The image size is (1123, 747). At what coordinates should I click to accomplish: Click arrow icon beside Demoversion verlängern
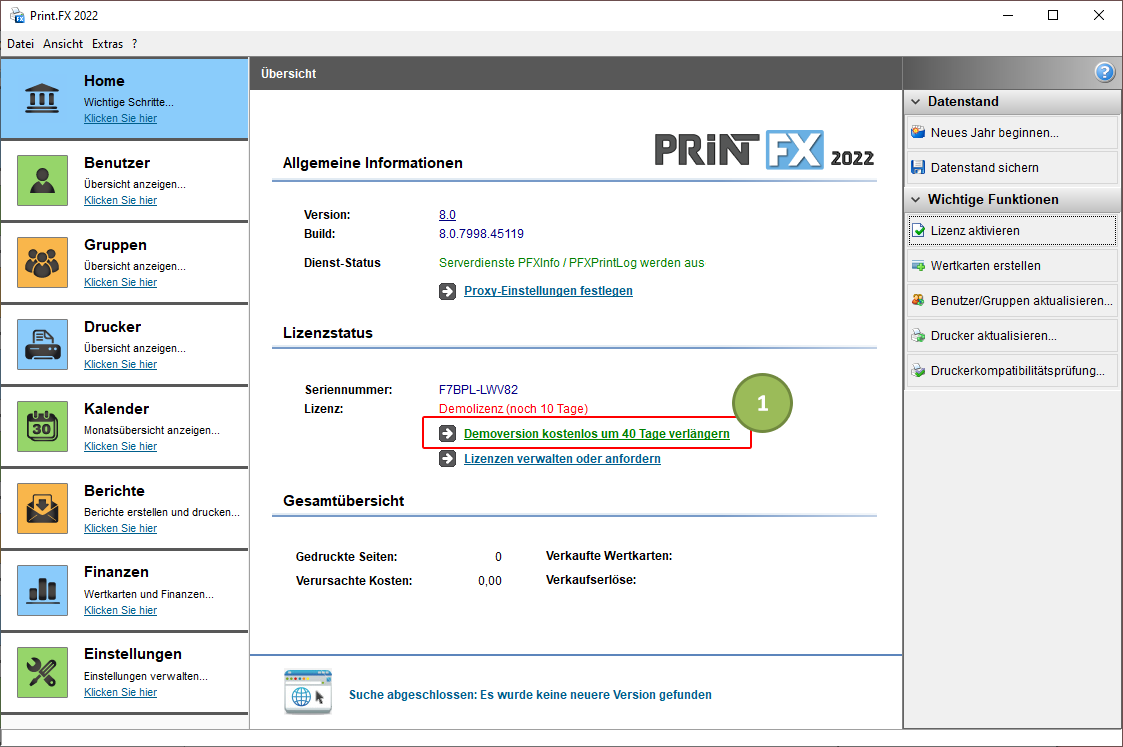pos(448,434)
